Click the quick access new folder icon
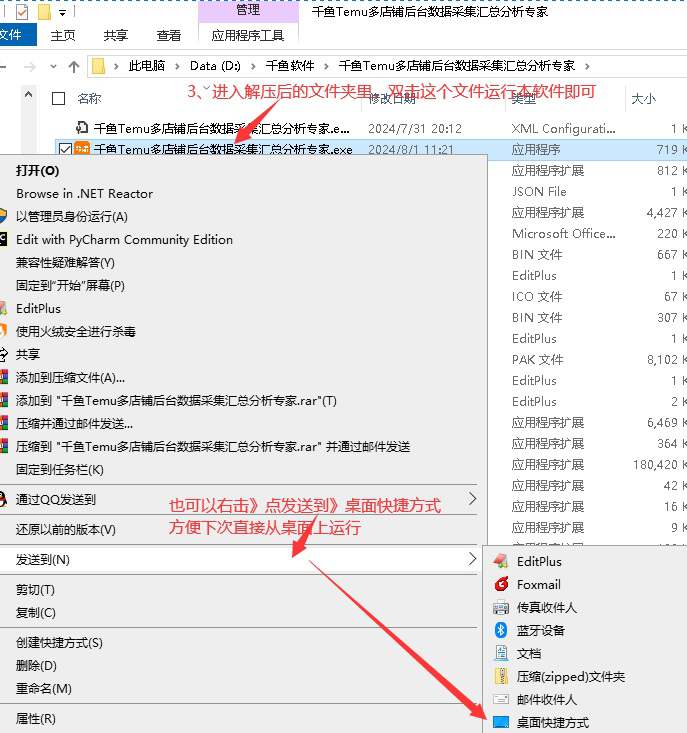 click(44, 12)
